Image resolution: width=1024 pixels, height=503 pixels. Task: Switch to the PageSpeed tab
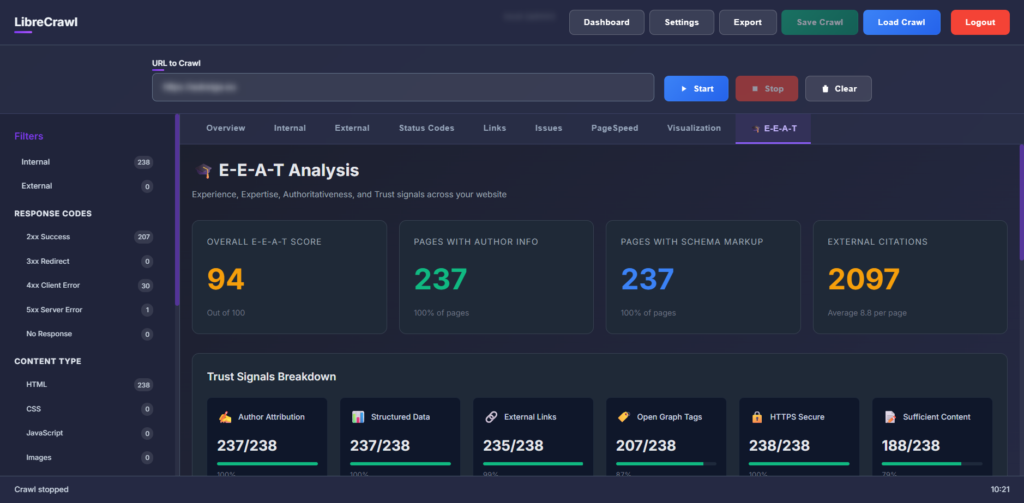click(615, 128)
